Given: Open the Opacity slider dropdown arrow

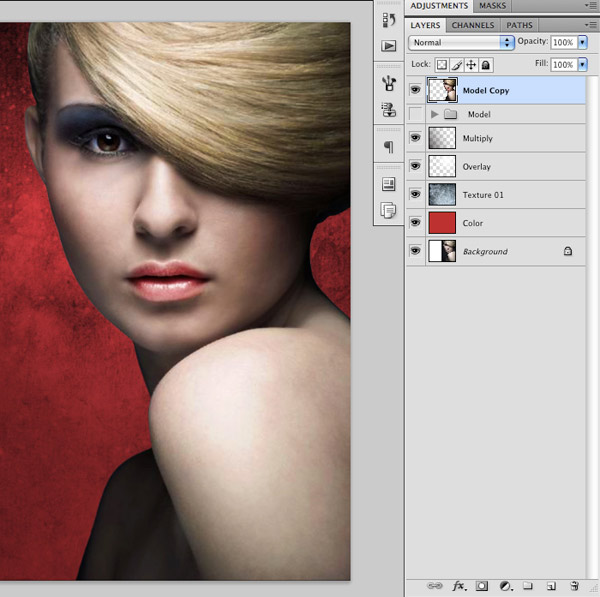Looking at the screenshot, I should [x=583, y=43].
